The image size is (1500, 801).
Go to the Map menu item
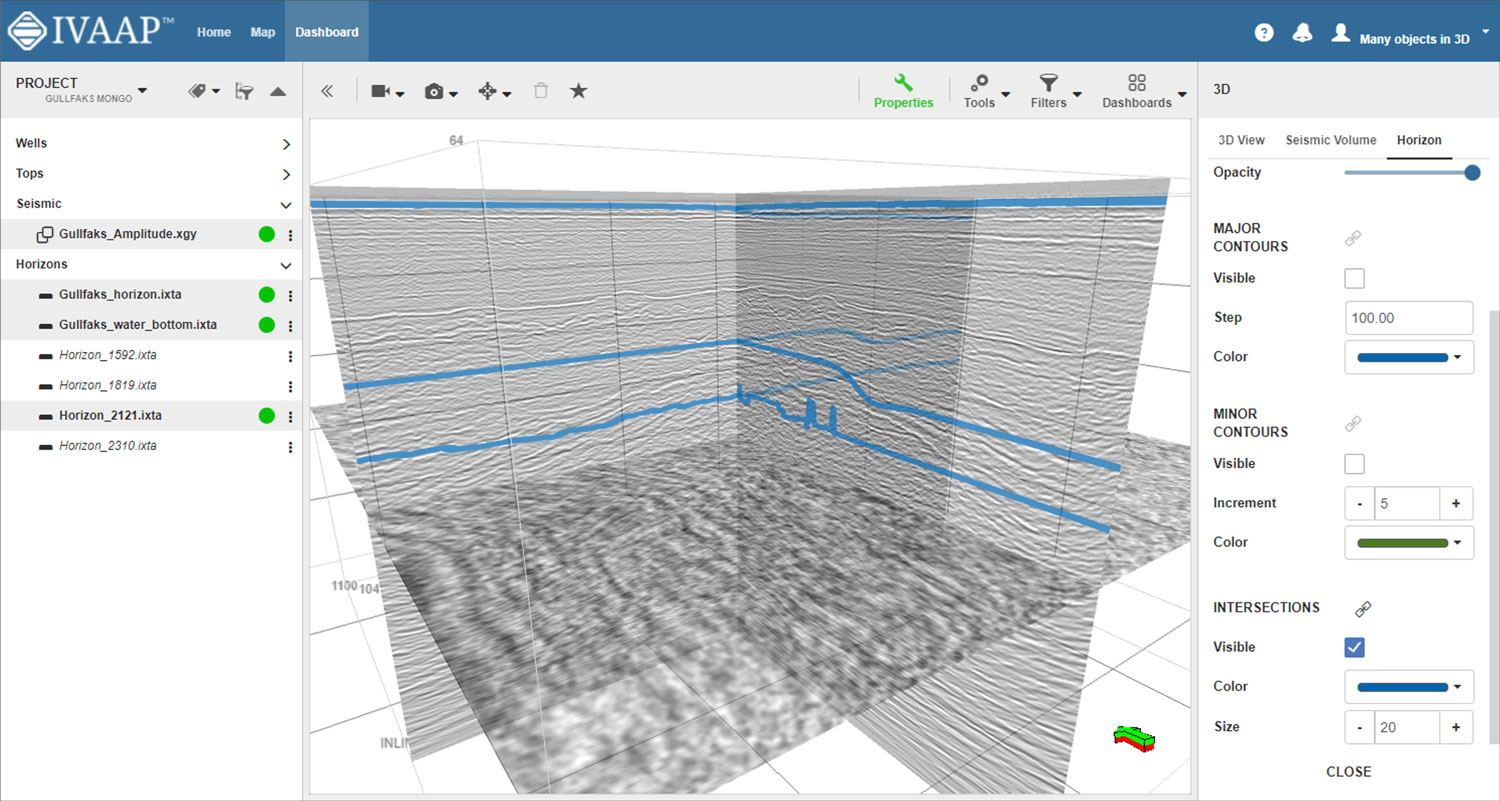263,32
